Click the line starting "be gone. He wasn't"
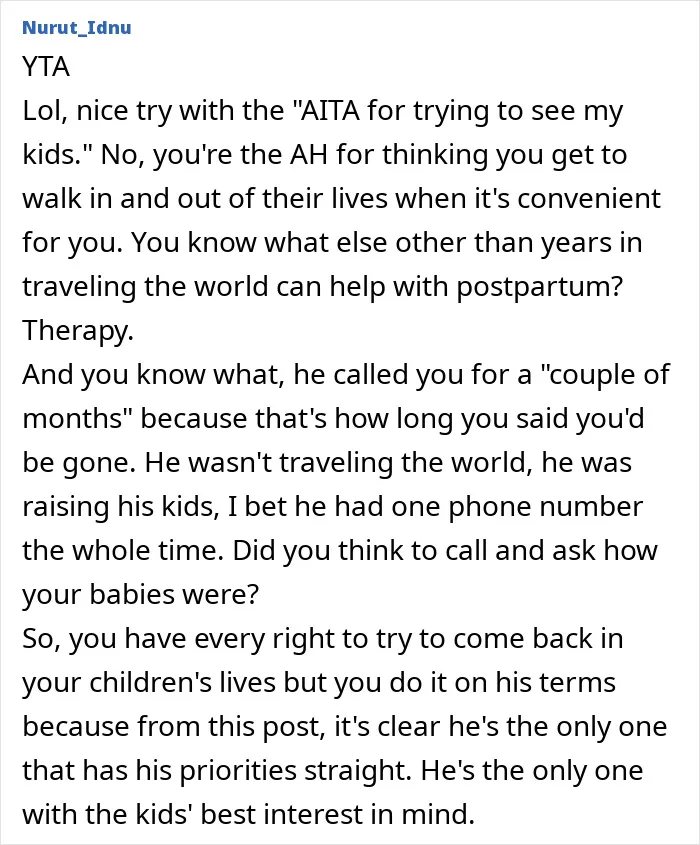 click(327, 462)
